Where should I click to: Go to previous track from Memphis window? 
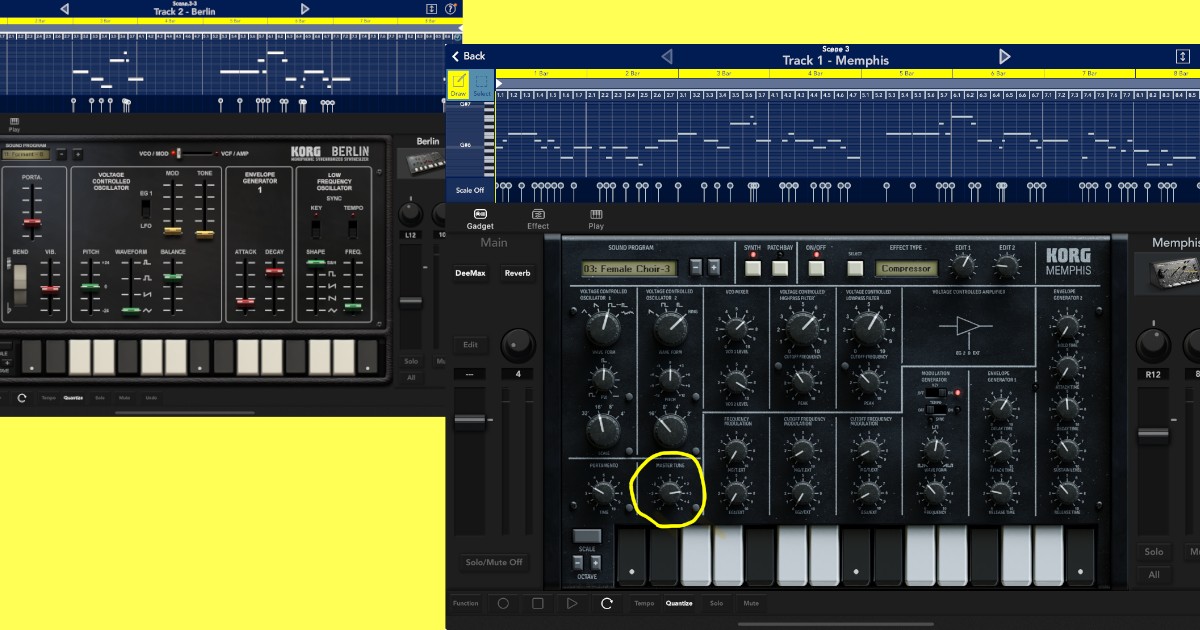pyautogui.click(x=667, y=57)
